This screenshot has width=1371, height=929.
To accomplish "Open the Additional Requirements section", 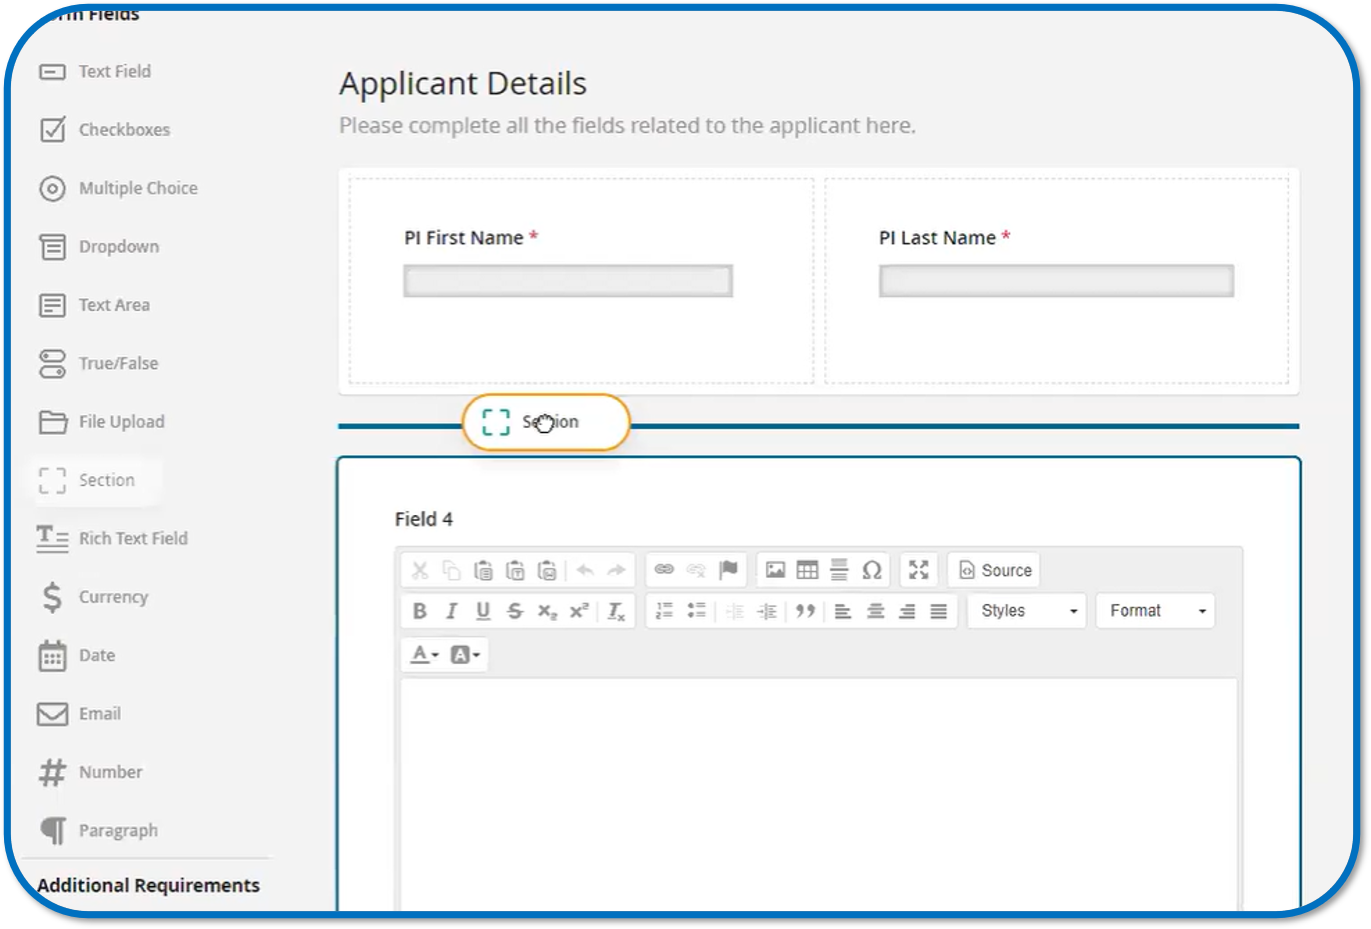I will (x=148, y=885).
